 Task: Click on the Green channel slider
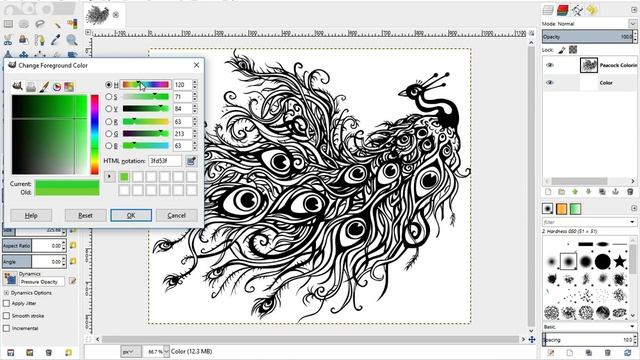146,133
